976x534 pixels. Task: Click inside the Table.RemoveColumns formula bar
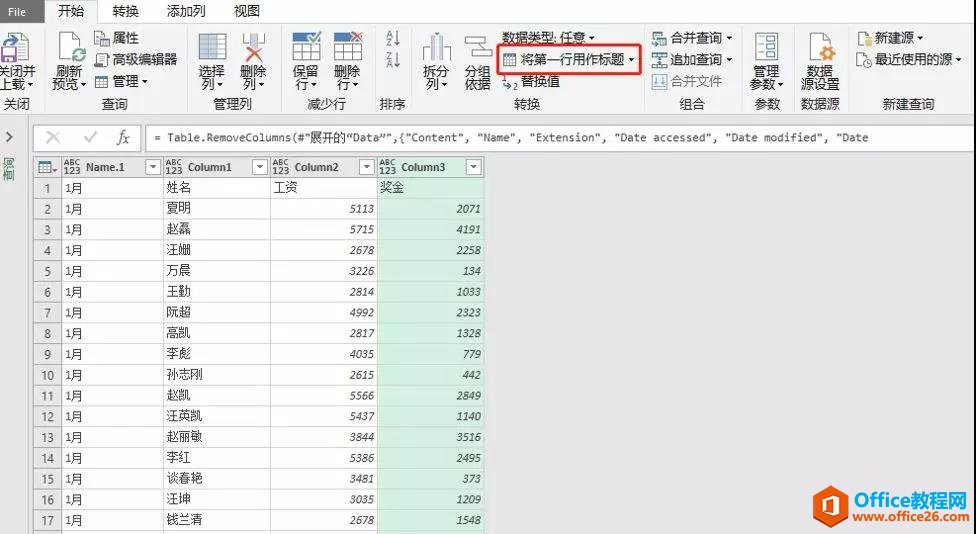point(558,138)
